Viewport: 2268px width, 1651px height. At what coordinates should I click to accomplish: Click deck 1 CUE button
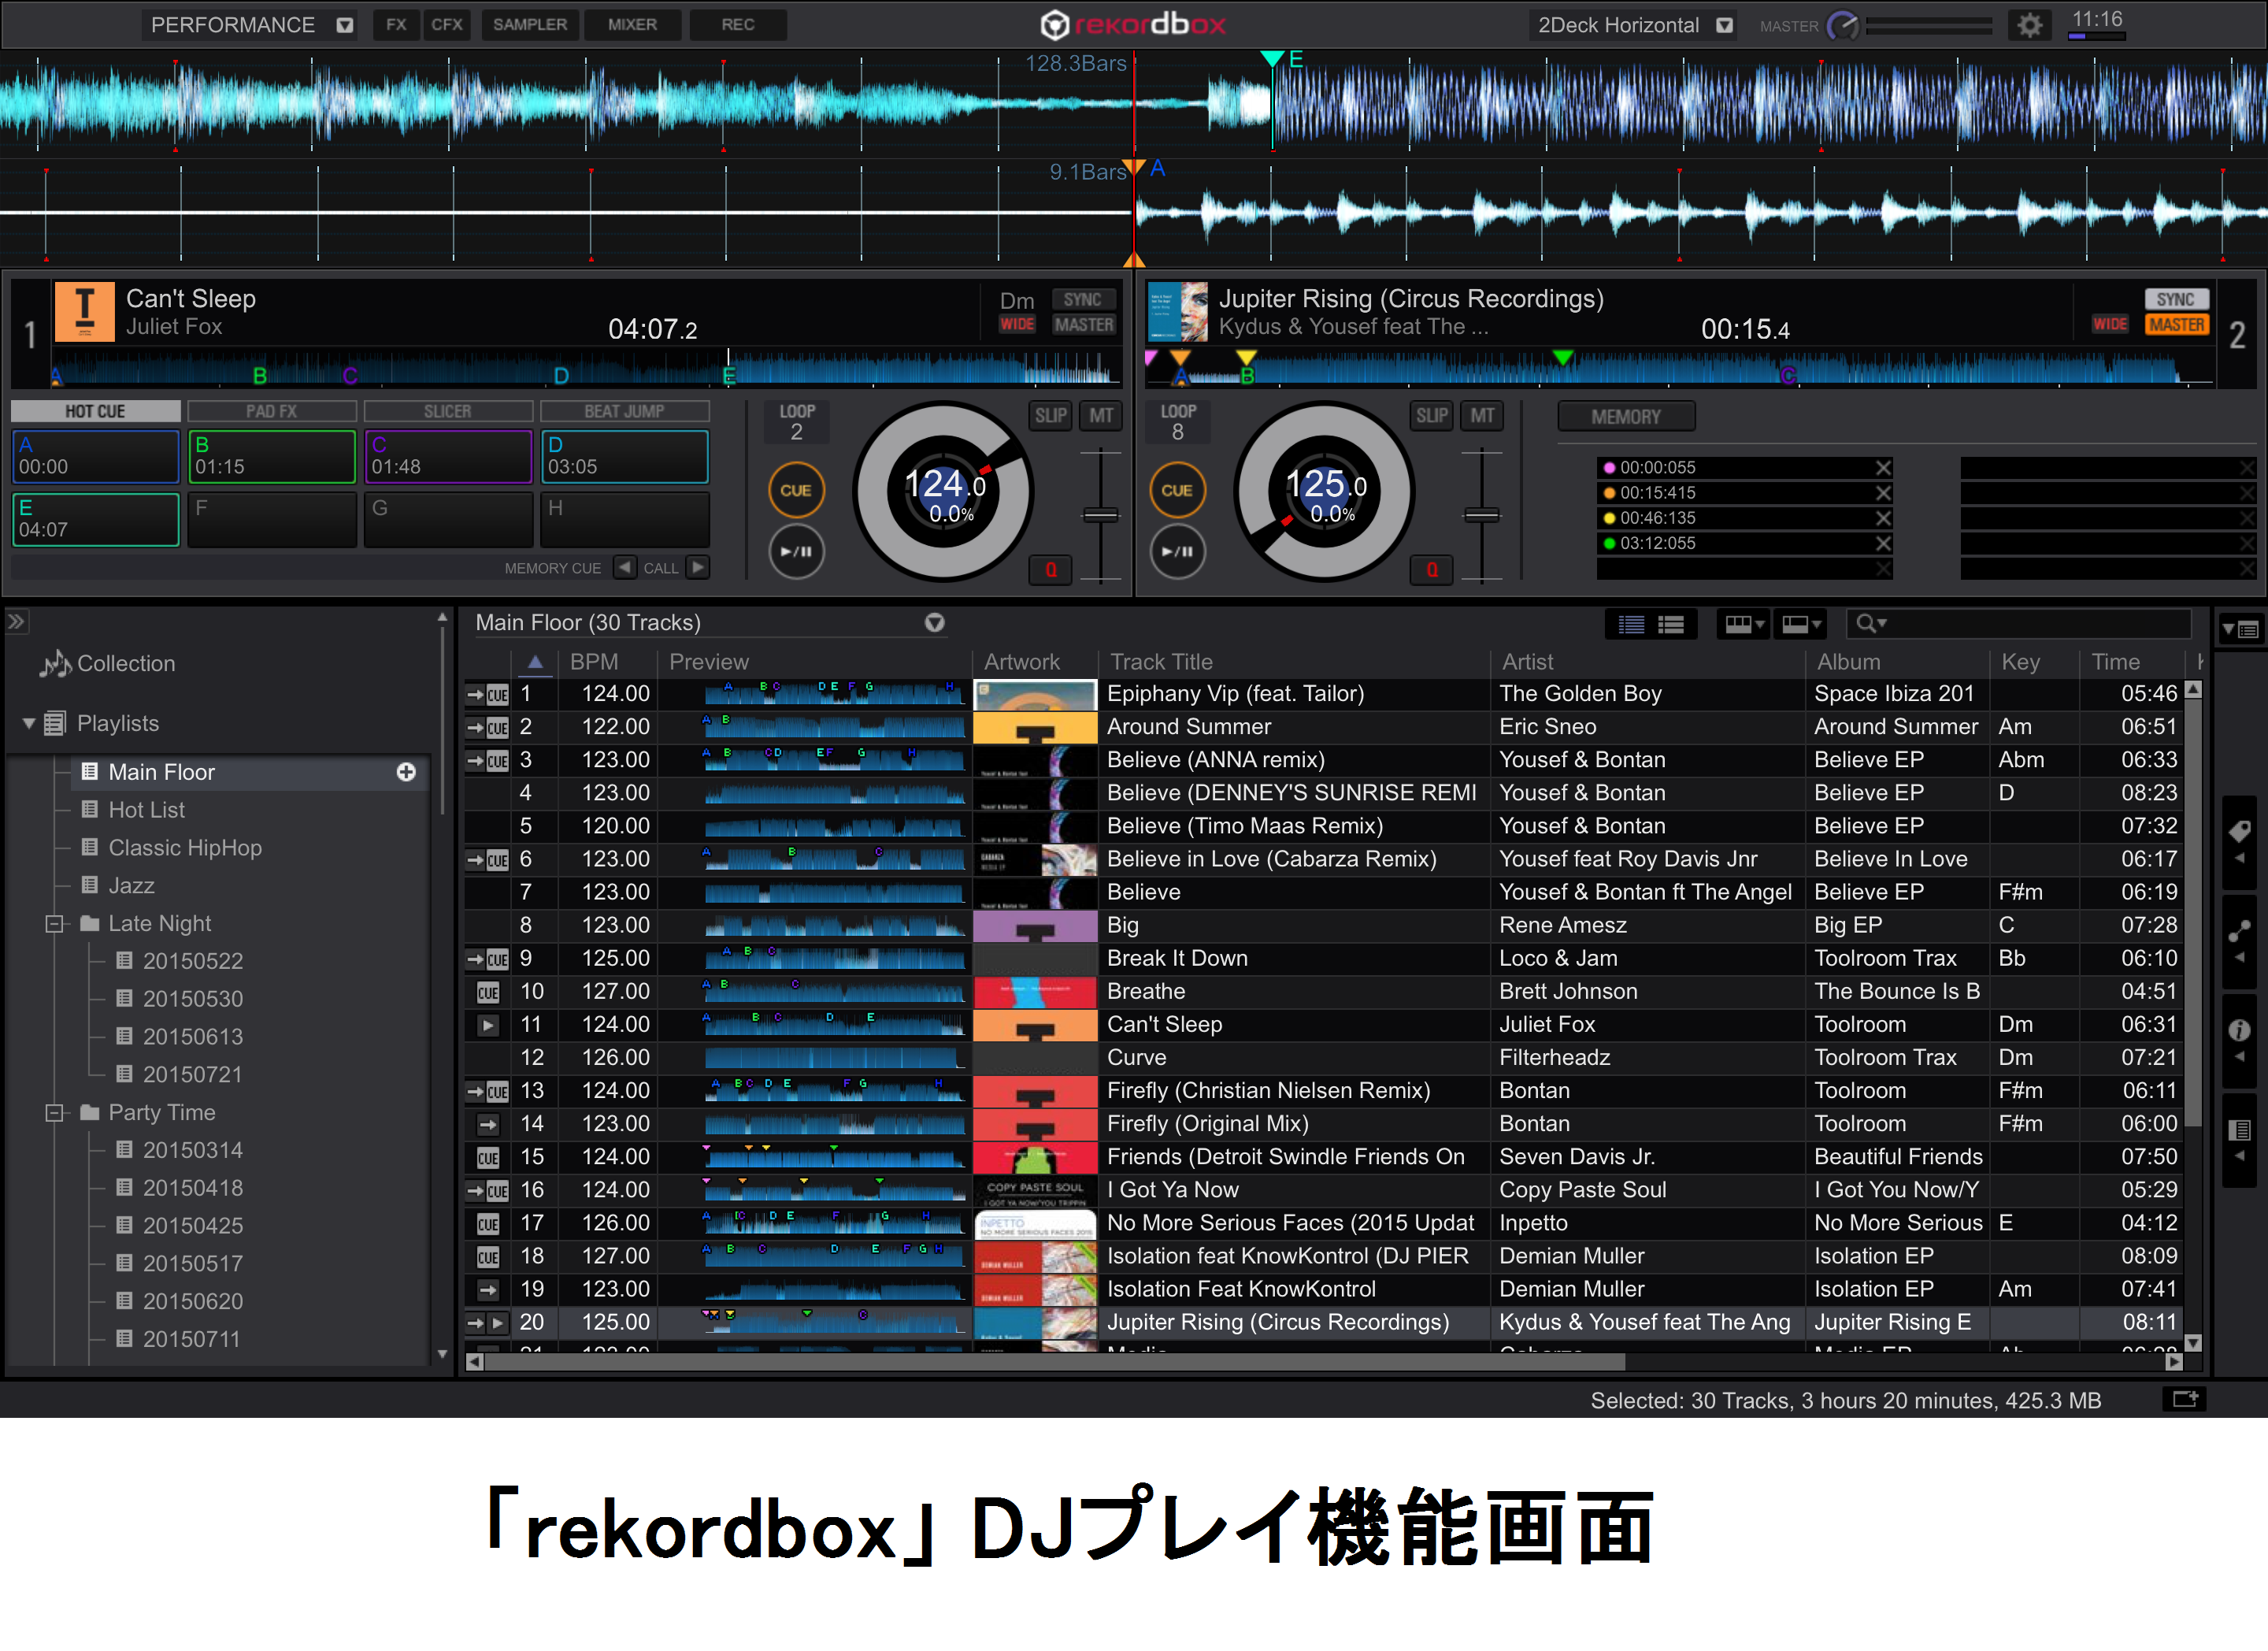[796, 490]
